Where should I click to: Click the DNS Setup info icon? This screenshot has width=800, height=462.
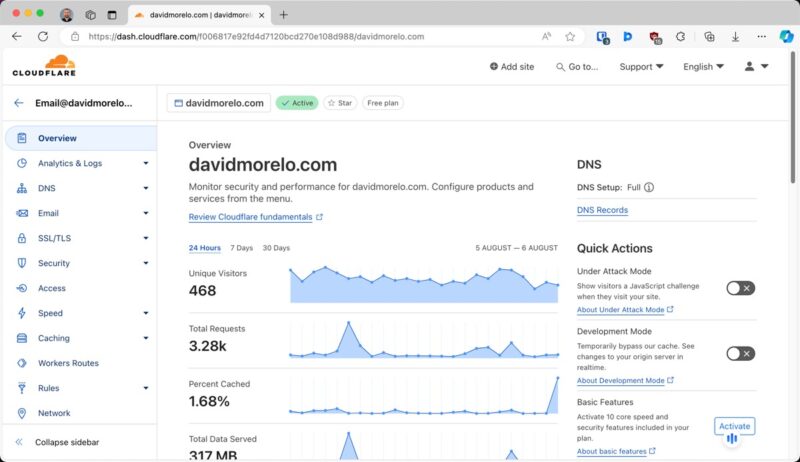tap(648, 187)
